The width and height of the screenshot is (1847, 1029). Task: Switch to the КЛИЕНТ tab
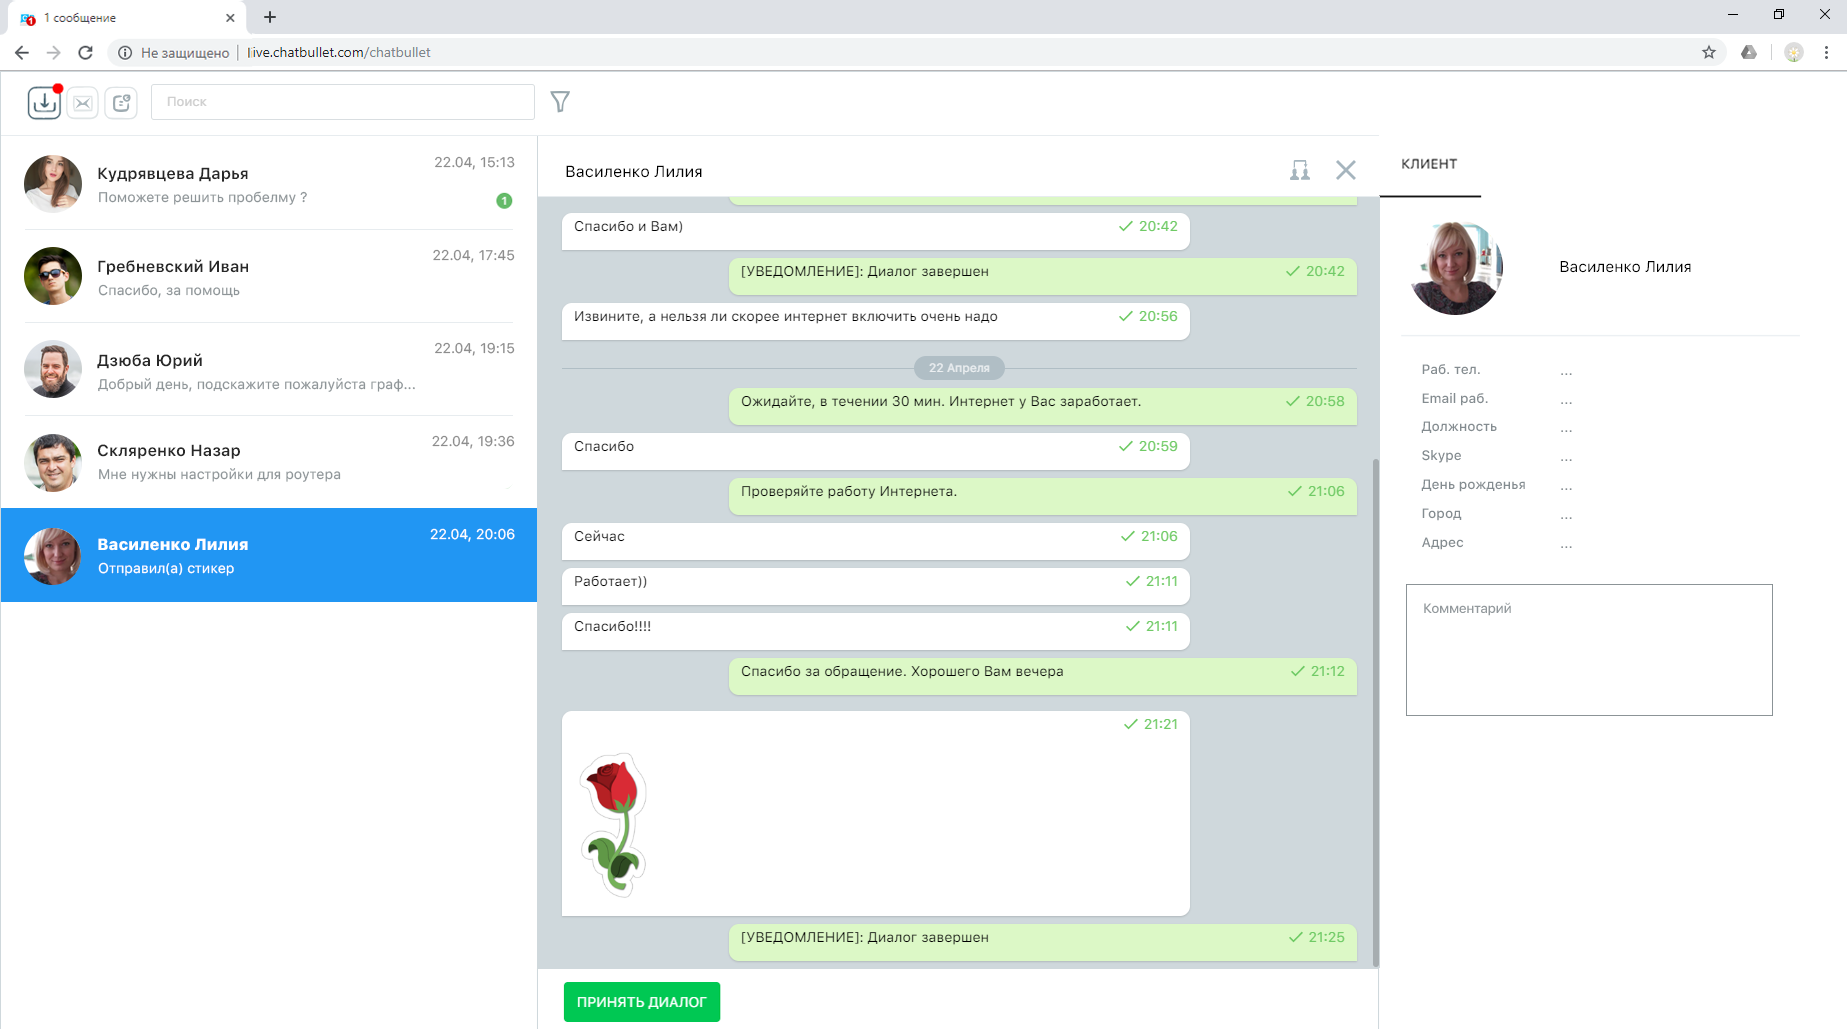point(1428,164)
